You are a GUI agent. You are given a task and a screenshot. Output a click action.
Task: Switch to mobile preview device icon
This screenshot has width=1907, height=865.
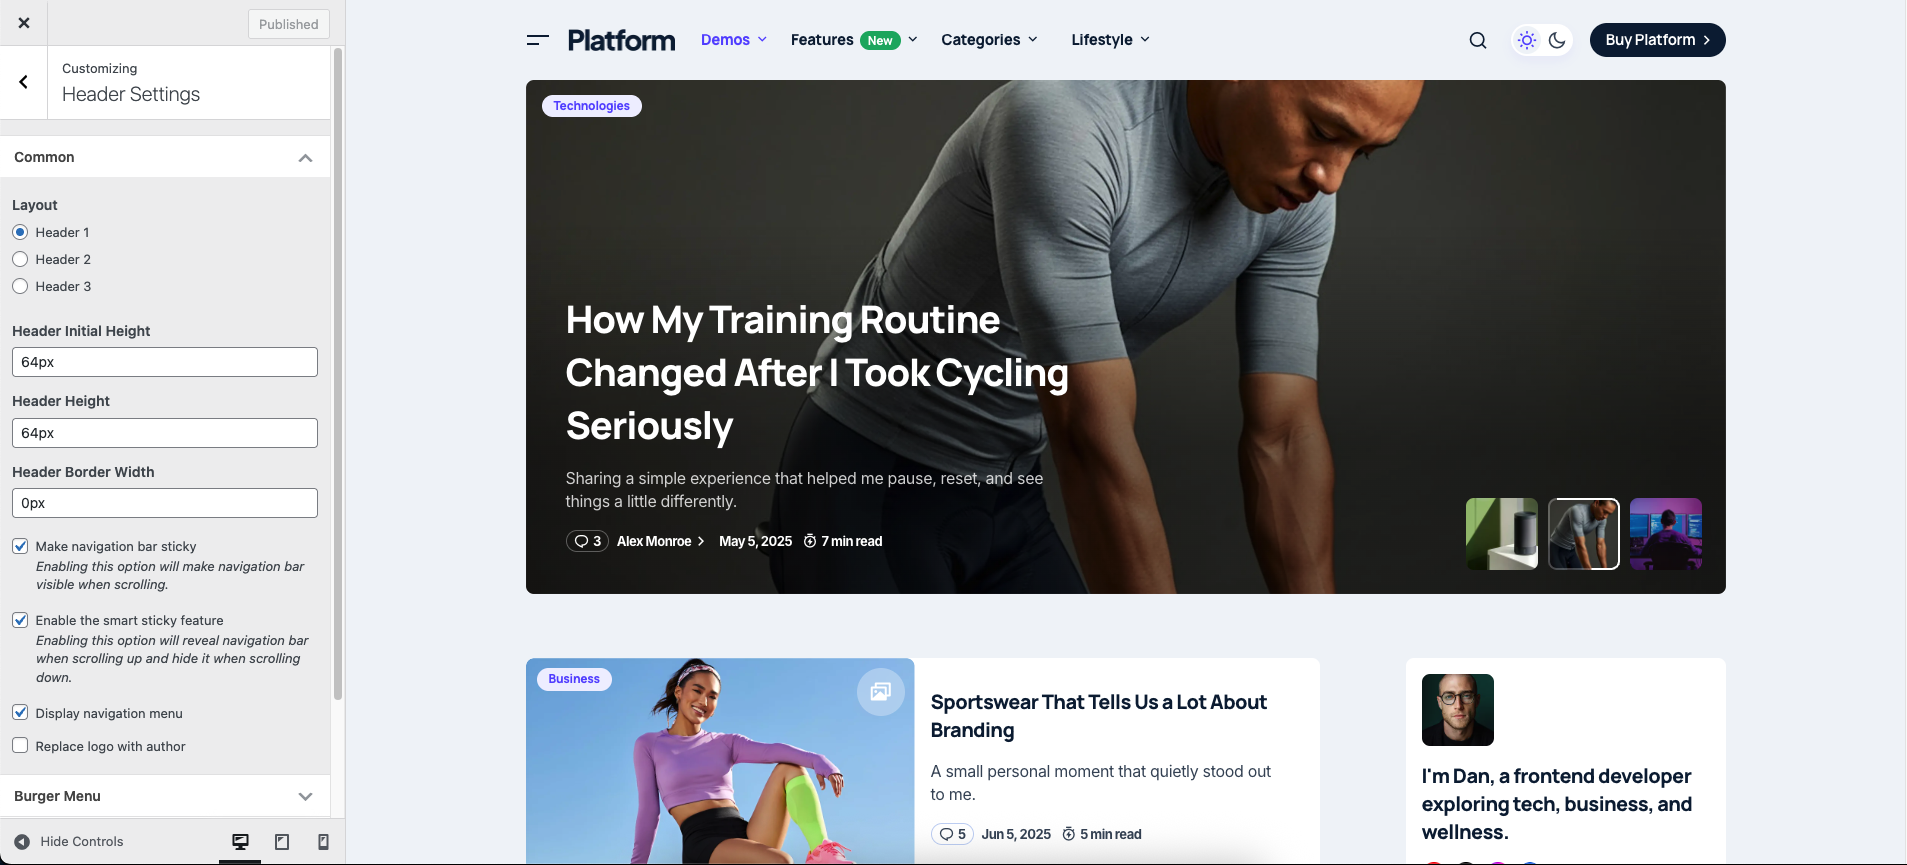pos(323,842)
